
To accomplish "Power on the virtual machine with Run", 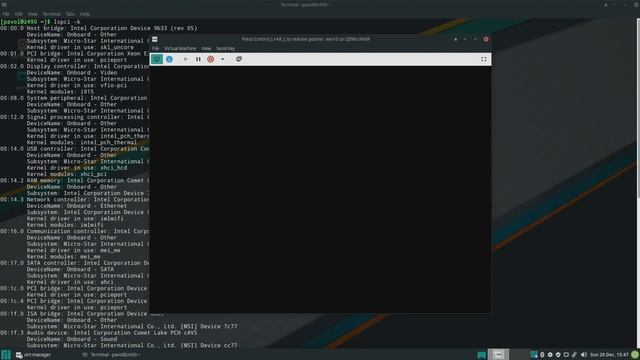I will (x=186, y=59).
